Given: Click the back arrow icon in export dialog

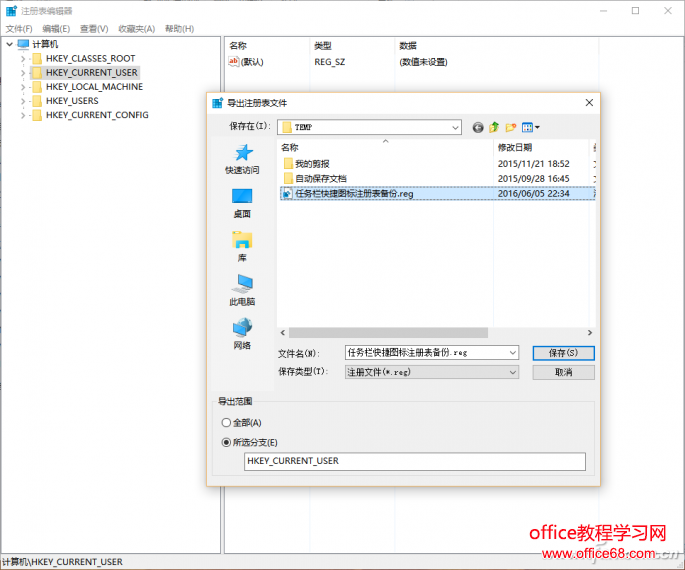Looking at the screenshot, I should click(478, 127).
